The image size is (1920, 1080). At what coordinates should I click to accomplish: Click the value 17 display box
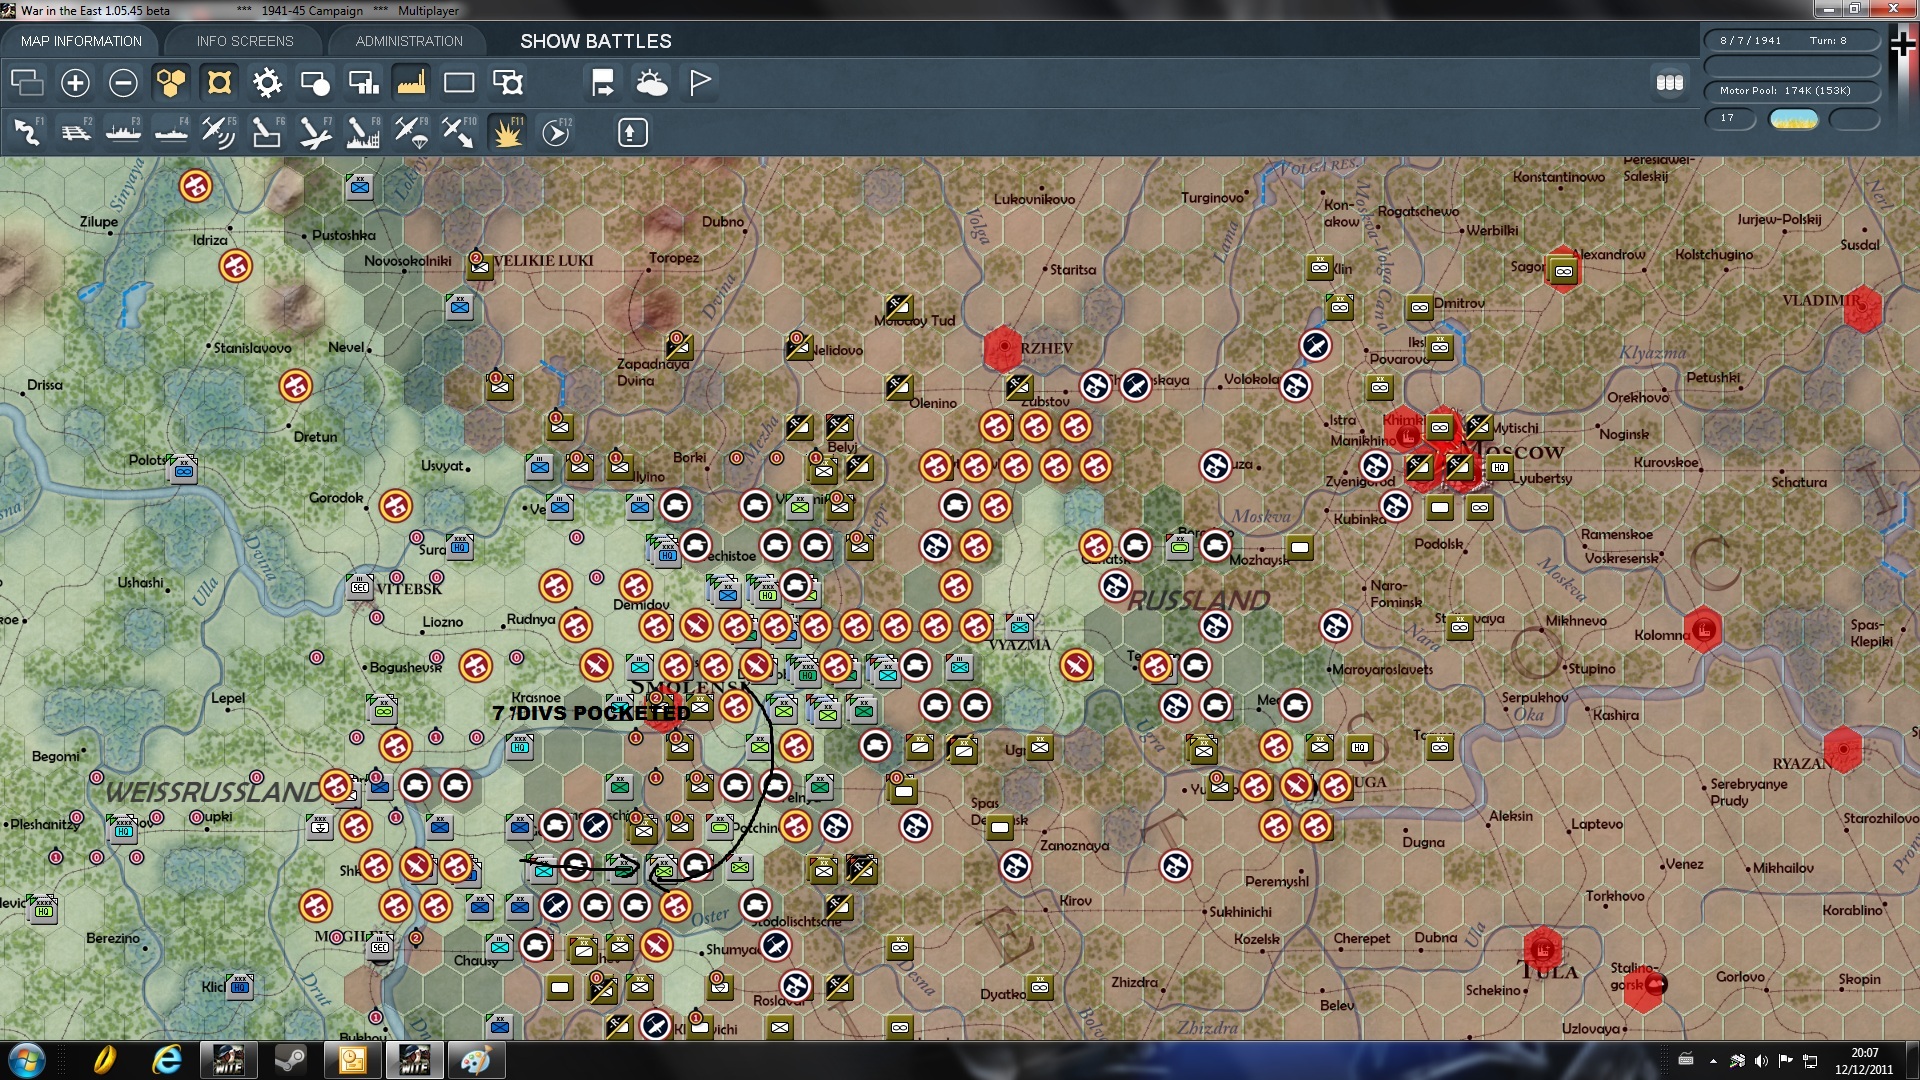[x=1730, y=118]
